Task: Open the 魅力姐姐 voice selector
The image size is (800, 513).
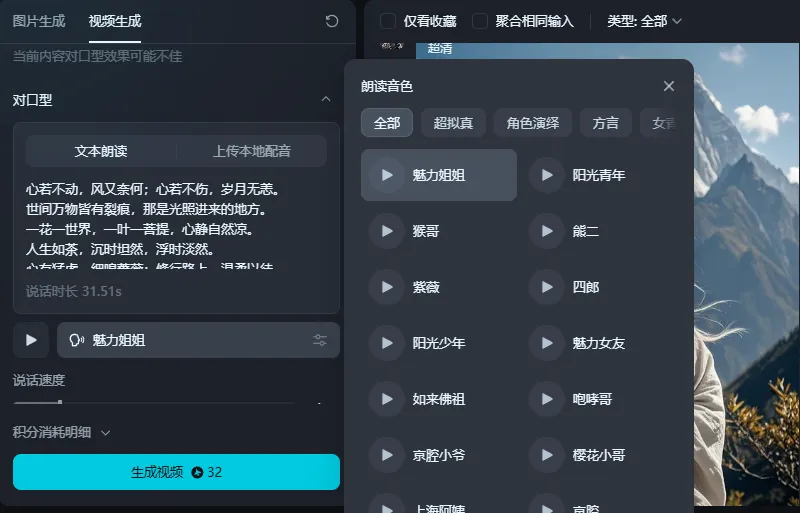Action: click(198, 340)
